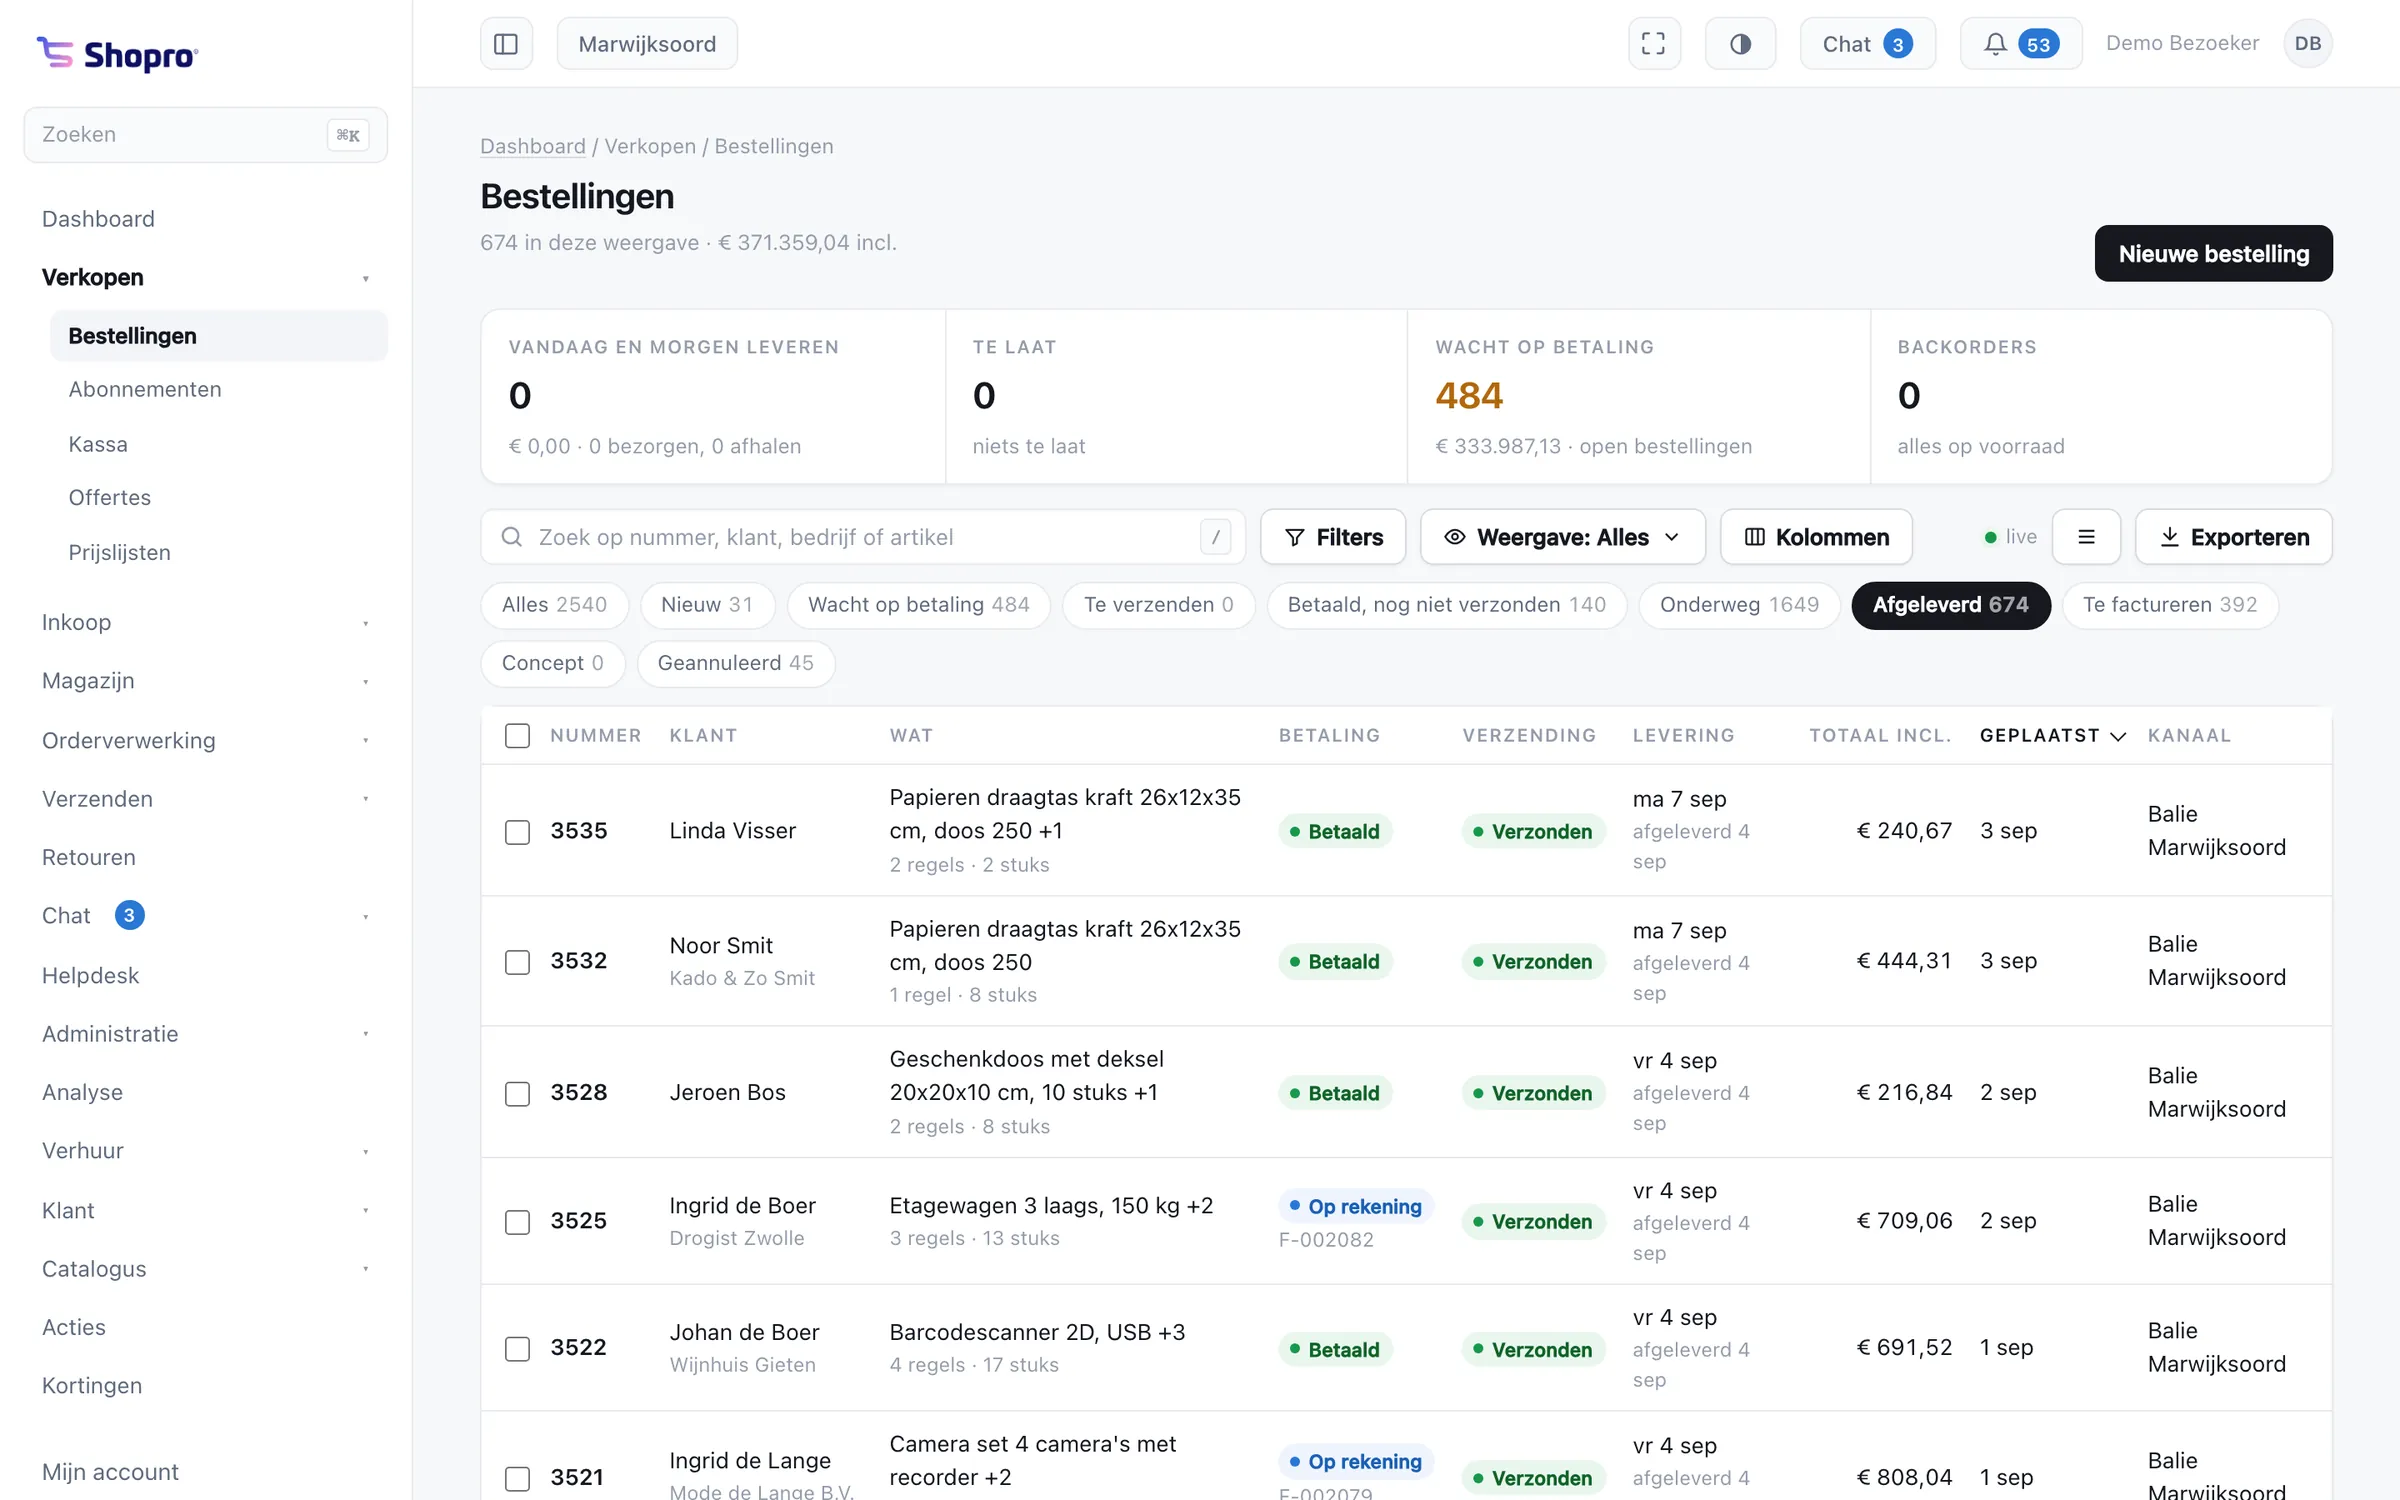Follow the Dashboard breadcrumb link

click(x=533, y=146)
